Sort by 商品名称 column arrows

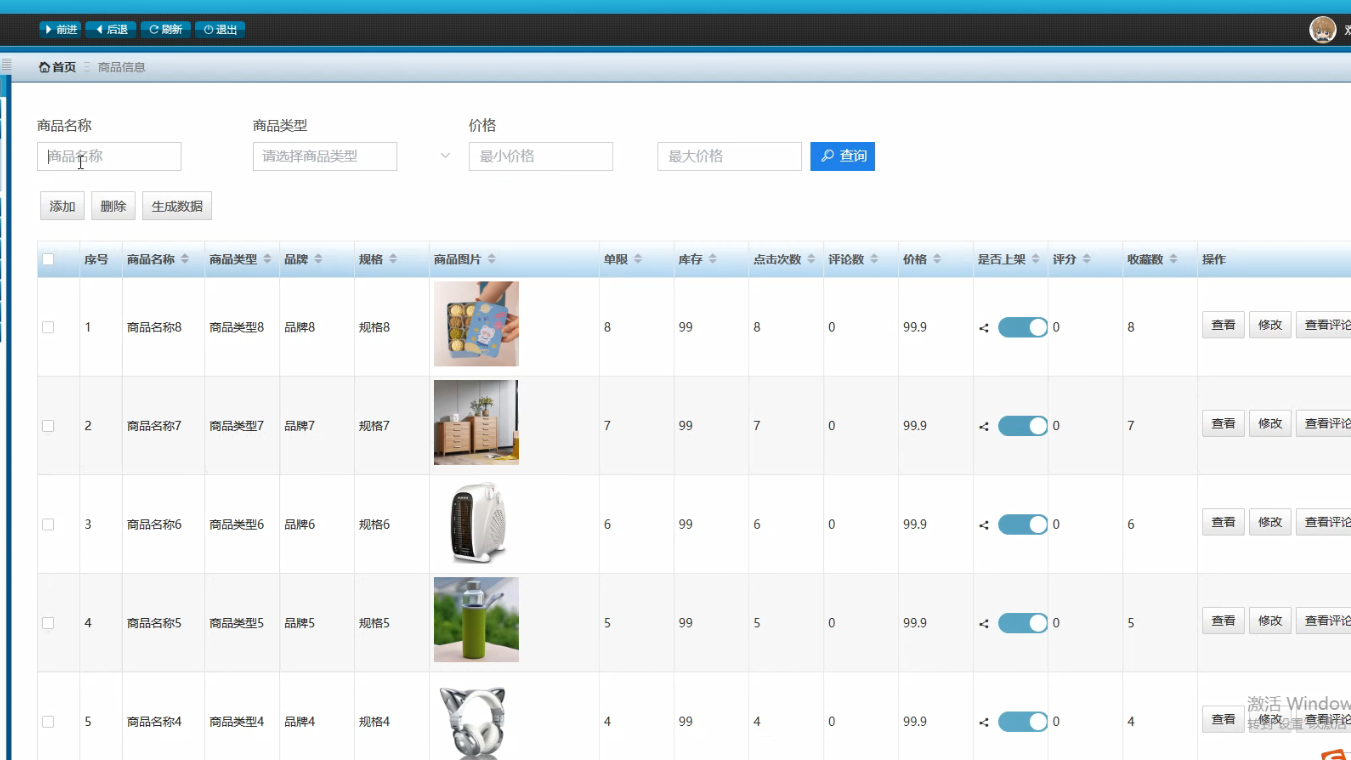point(185,259)
